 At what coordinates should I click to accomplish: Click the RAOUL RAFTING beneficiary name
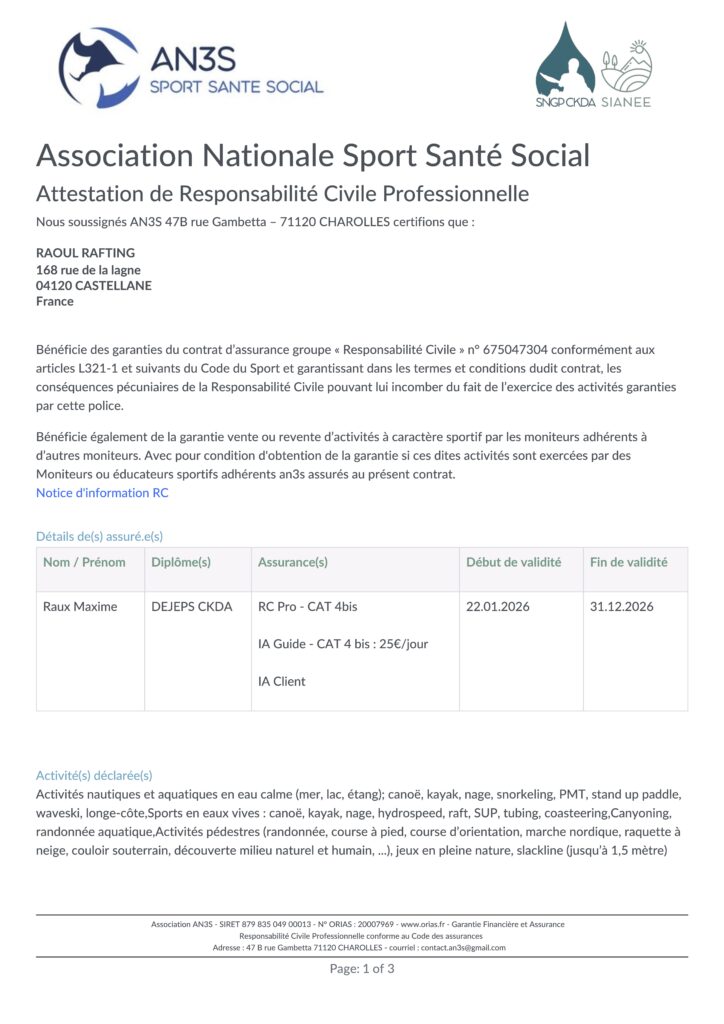[85, 253]
